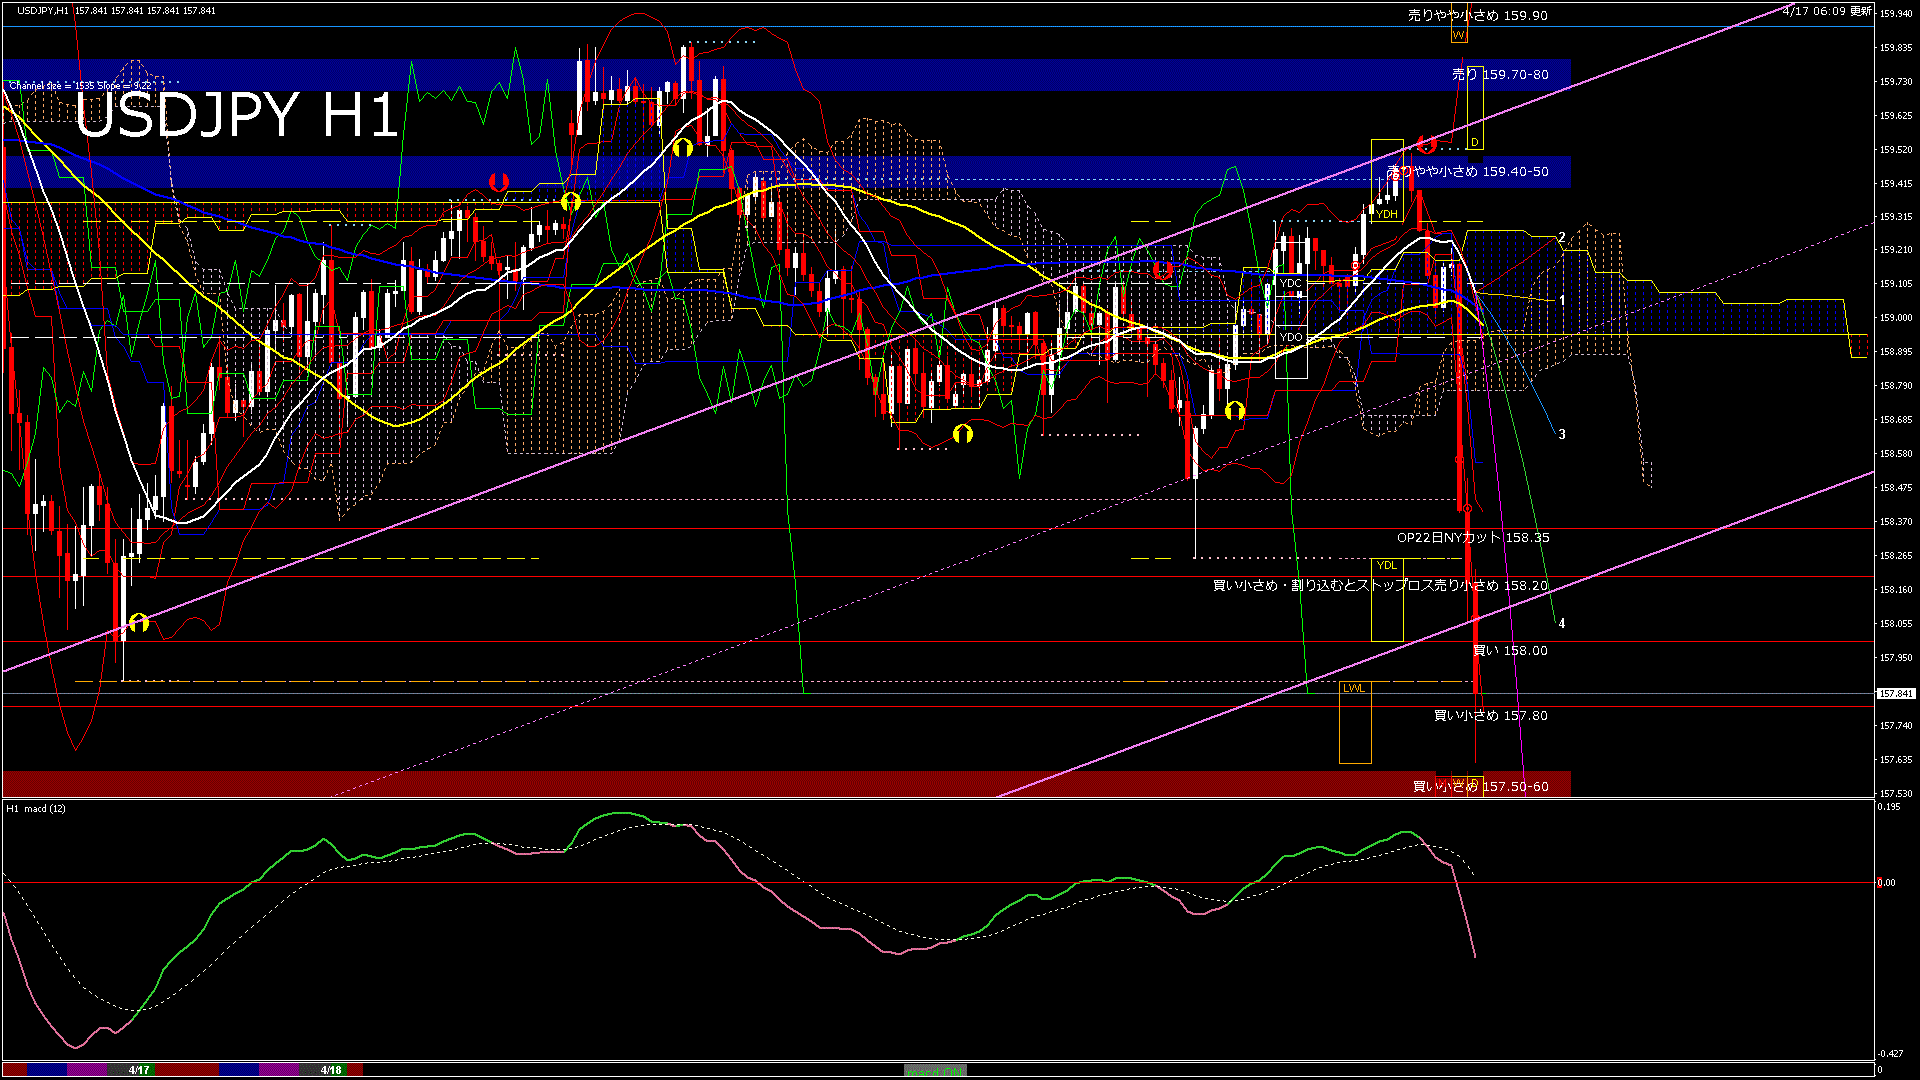Select the YDL yesterday-low label
This screenshot has width=1920, height=1080.
pyautogui.click(x=1387, y=566)
